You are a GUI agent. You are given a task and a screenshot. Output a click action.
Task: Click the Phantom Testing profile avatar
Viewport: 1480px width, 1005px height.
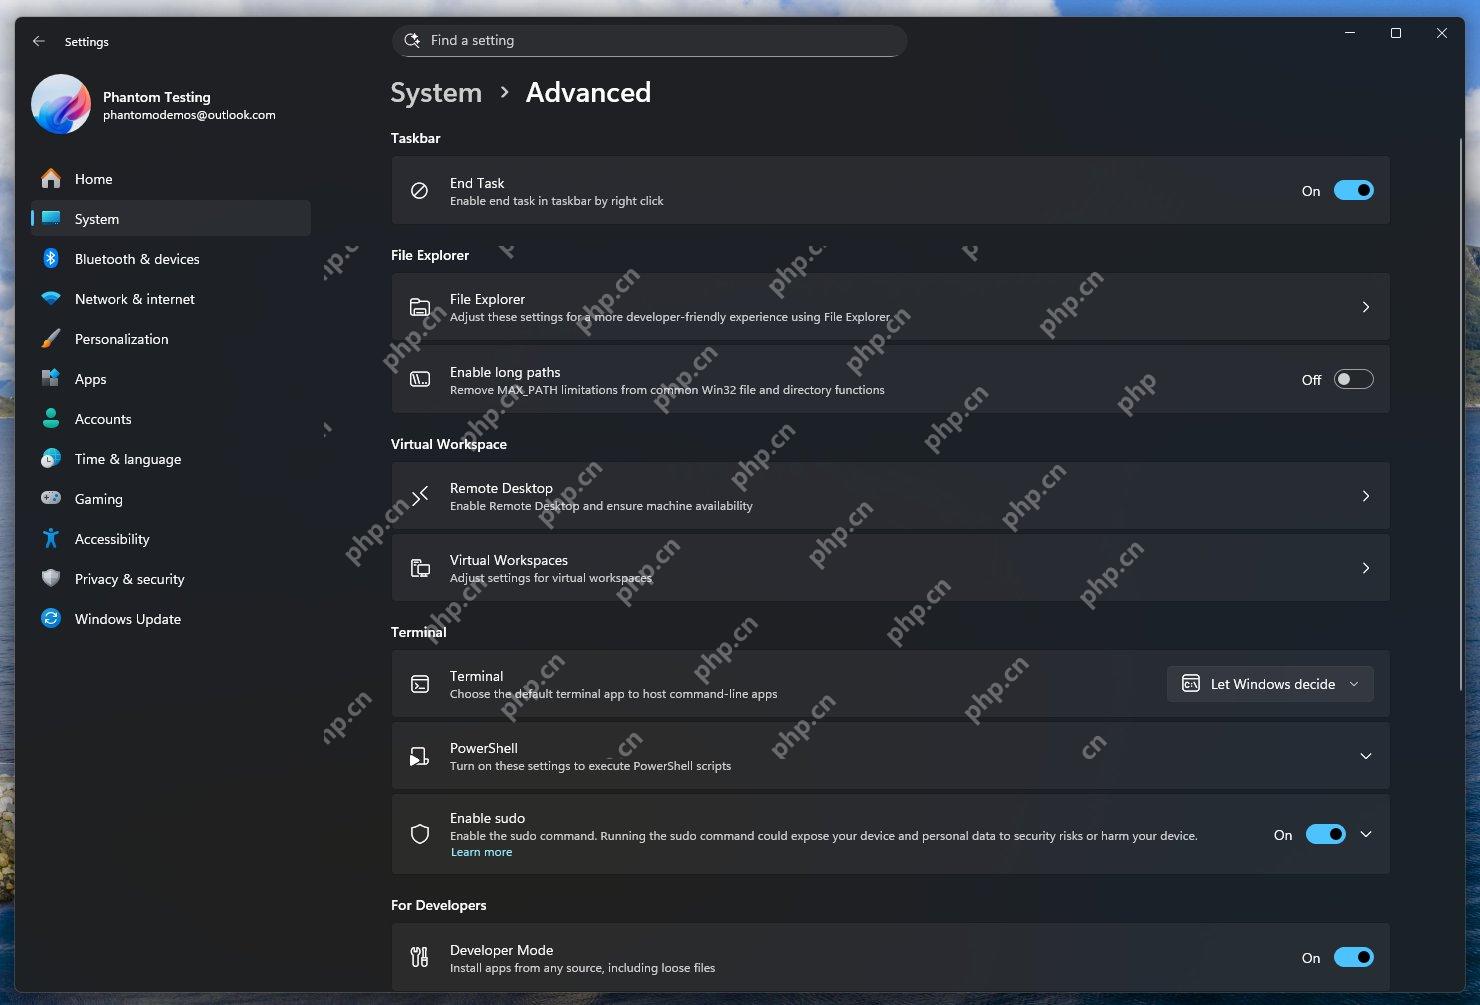61,104
